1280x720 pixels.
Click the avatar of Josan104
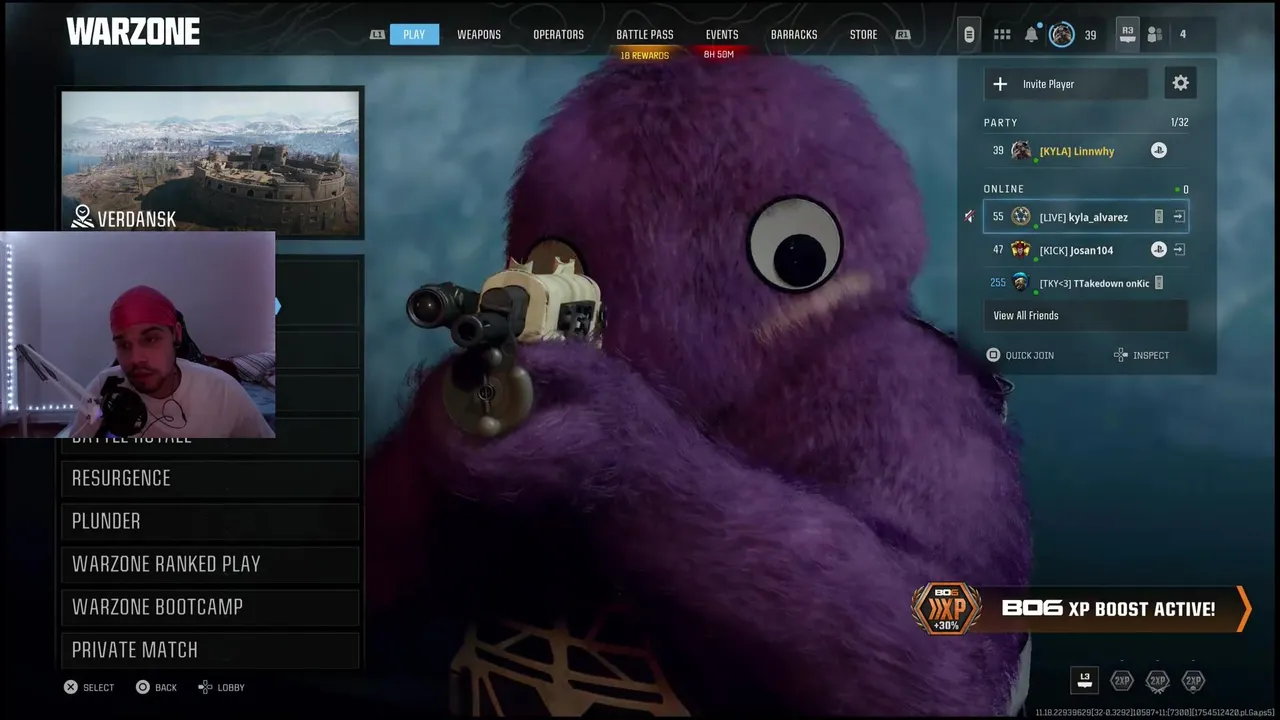click(x=1020, y=250)
